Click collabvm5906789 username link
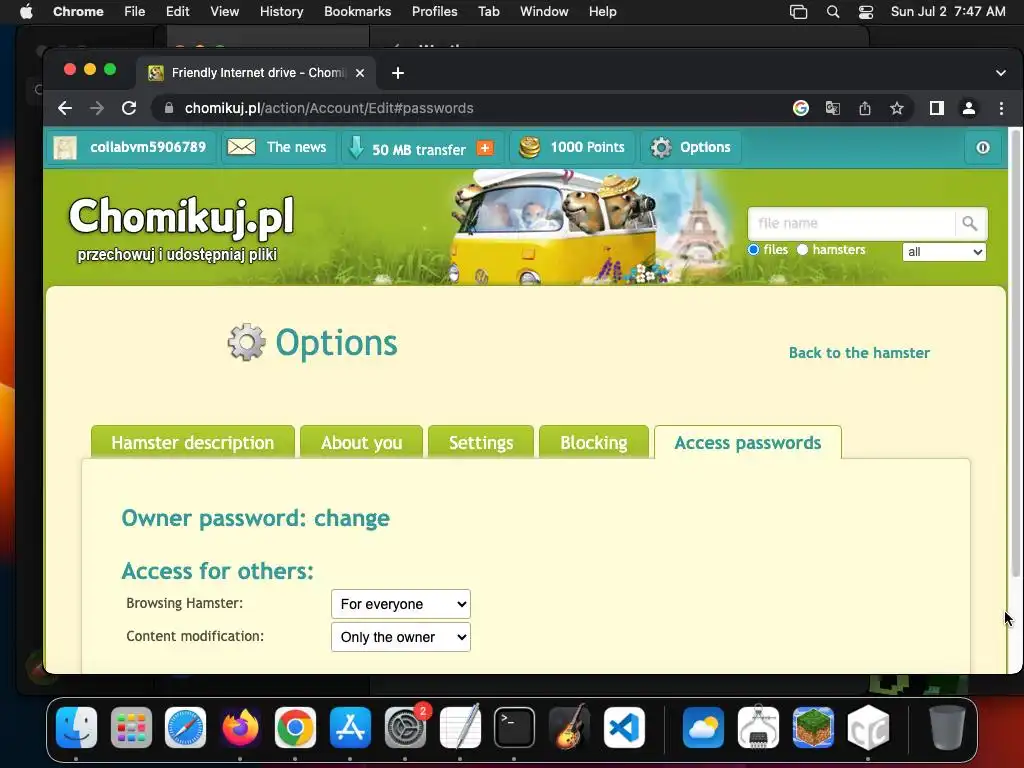 pos(148,148)
